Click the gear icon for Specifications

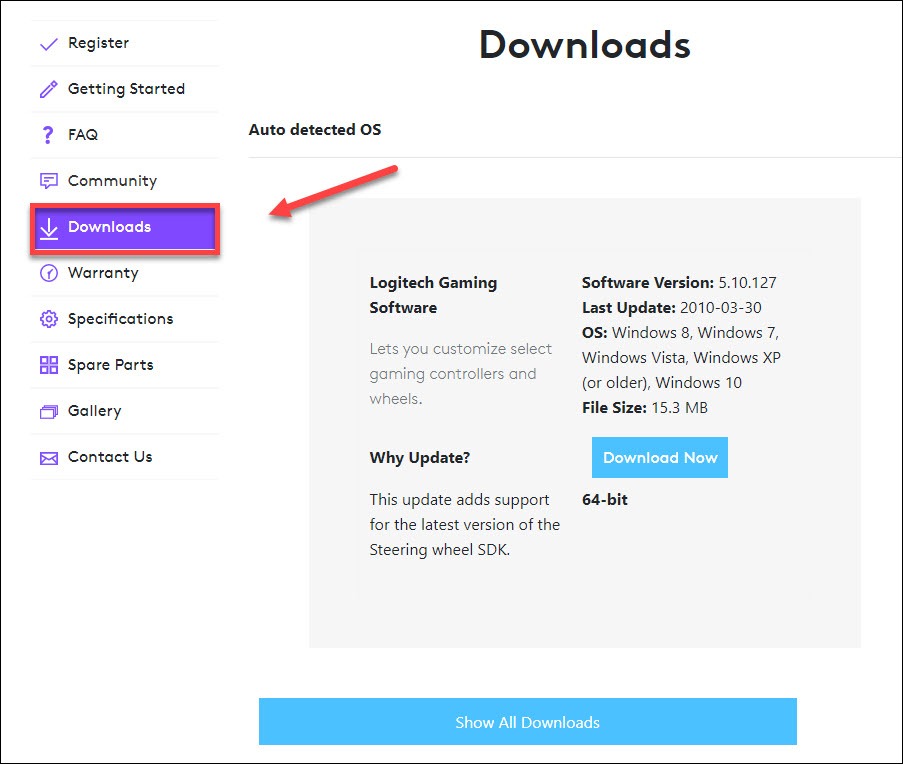coord(48,319)
